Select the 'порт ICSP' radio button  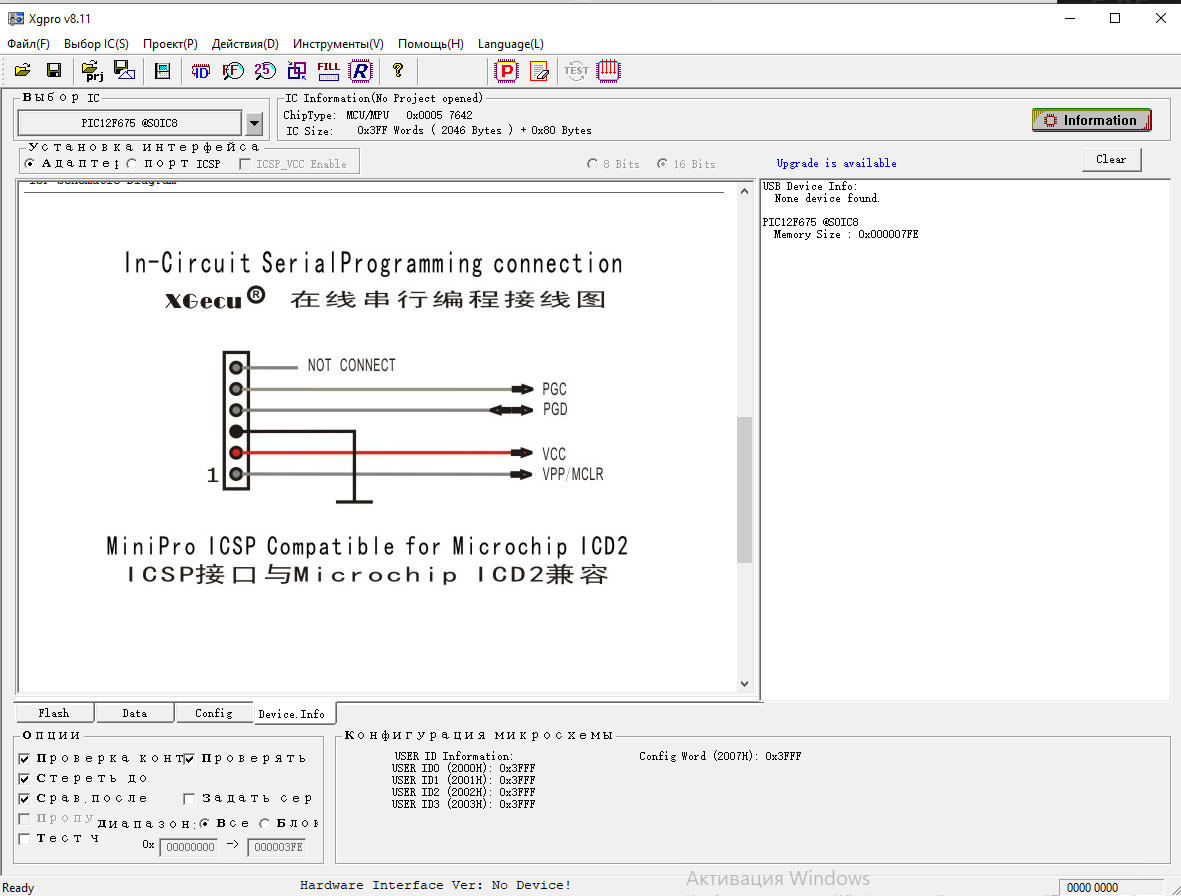click(132, 164)
